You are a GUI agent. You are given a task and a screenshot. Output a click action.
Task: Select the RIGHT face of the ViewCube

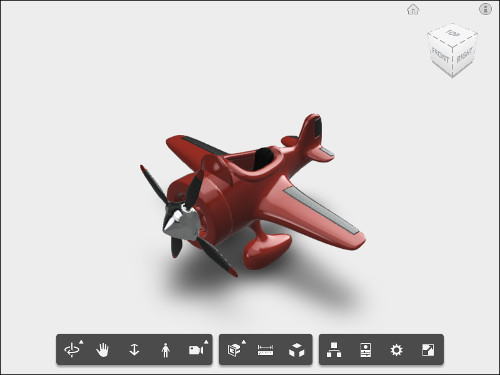point(465,55)
